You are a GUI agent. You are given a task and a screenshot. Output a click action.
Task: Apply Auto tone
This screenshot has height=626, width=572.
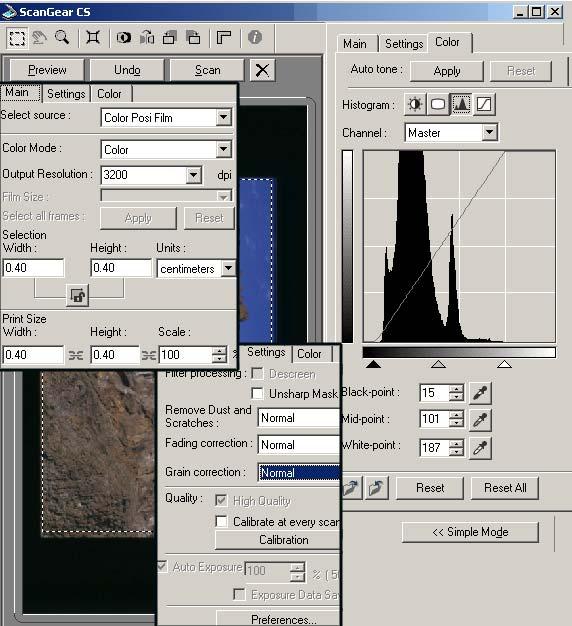[x=447, y=71]
